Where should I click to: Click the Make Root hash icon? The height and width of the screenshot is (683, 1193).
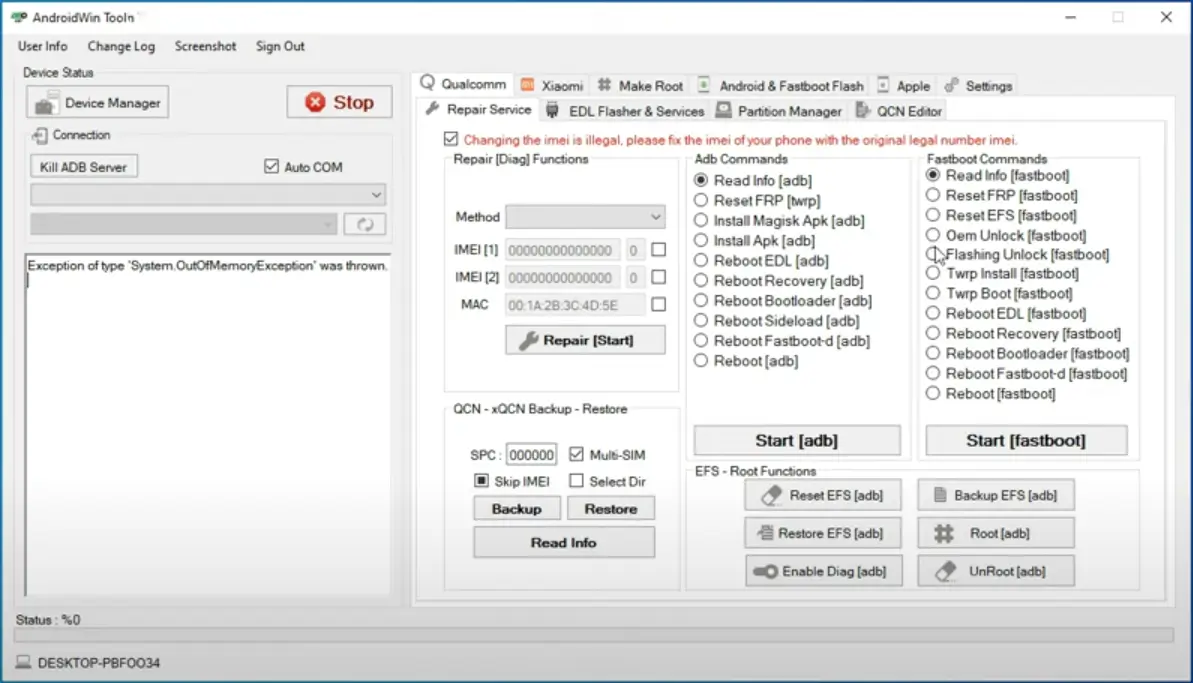[604, 84]
